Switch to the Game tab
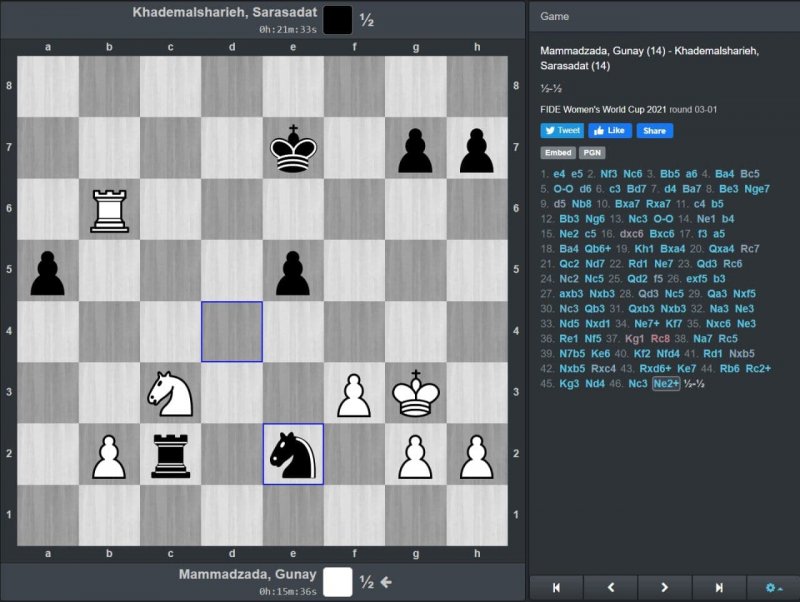800x602 pixels. [554, 17]
